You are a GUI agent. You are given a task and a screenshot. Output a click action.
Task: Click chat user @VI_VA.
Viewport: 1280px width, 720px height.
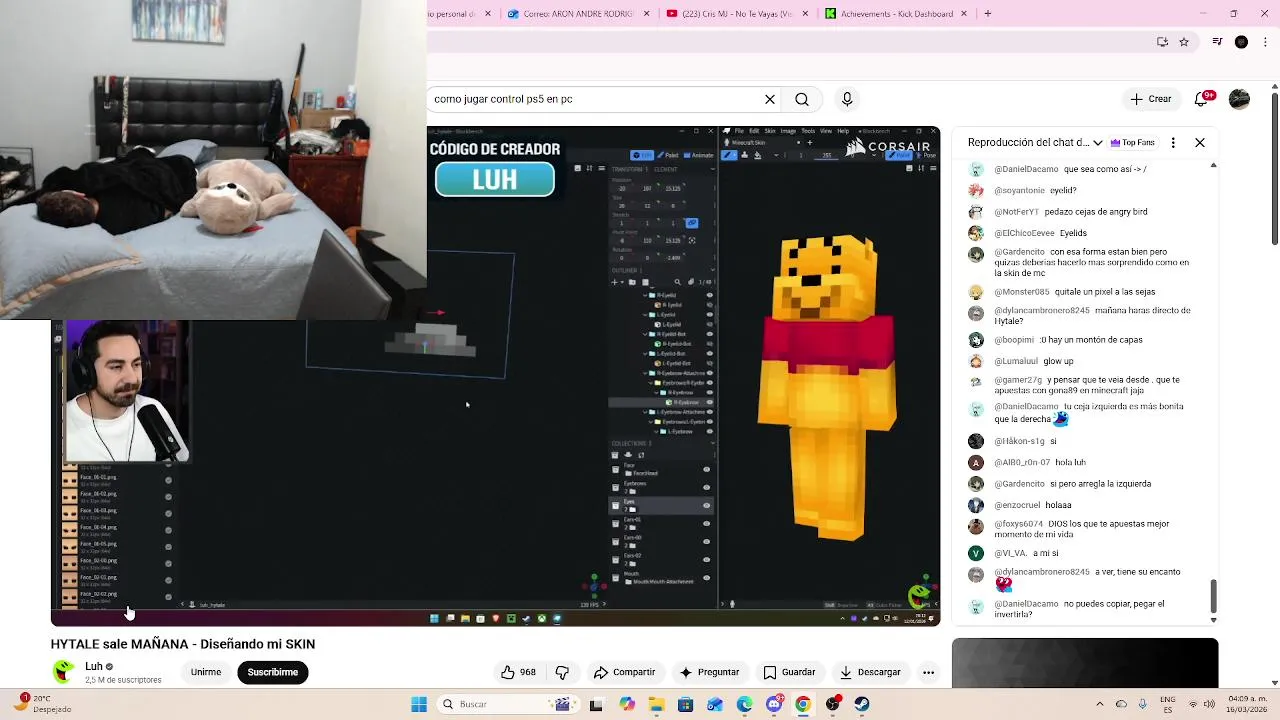coord(1010,553)
